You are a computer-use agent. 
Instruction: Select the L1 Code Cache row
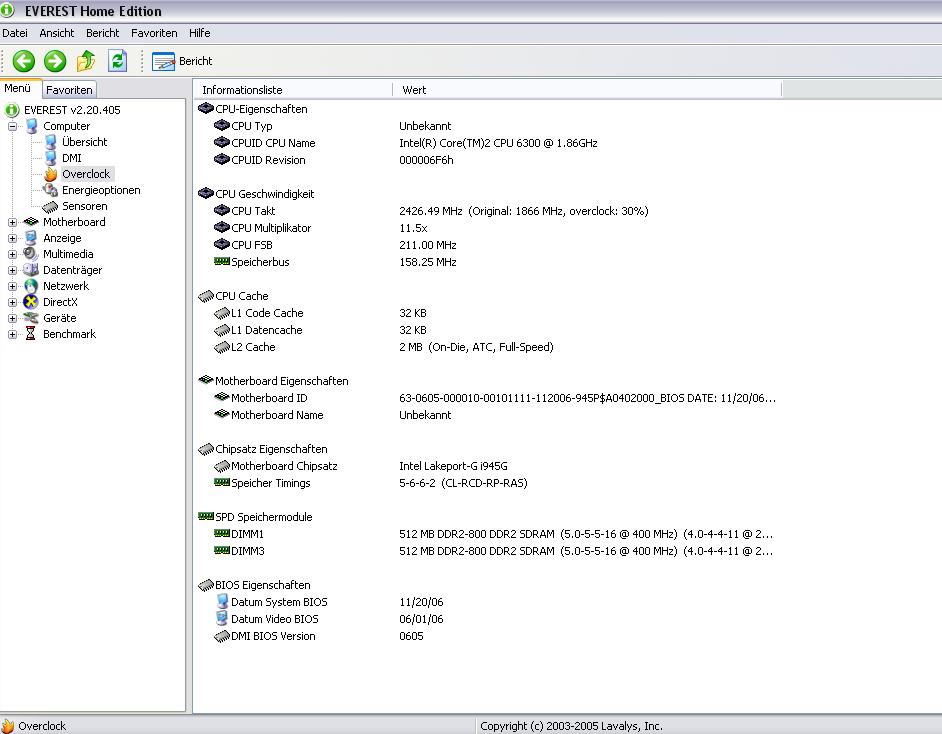487,313
